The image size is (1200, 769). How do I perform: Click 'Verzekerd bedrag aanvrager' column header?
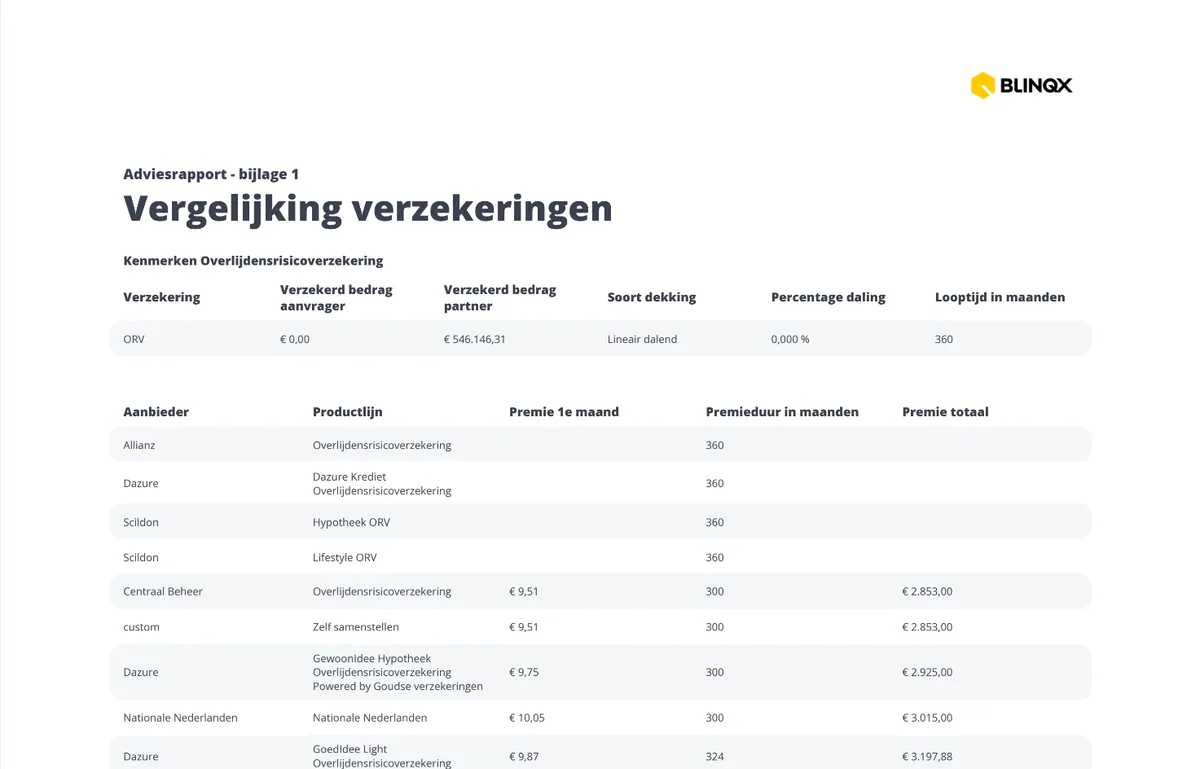point(336,297)
